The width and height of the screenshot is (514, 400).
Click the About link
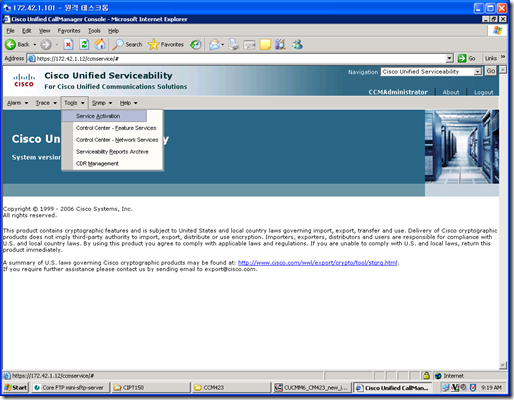click(451, 92)
